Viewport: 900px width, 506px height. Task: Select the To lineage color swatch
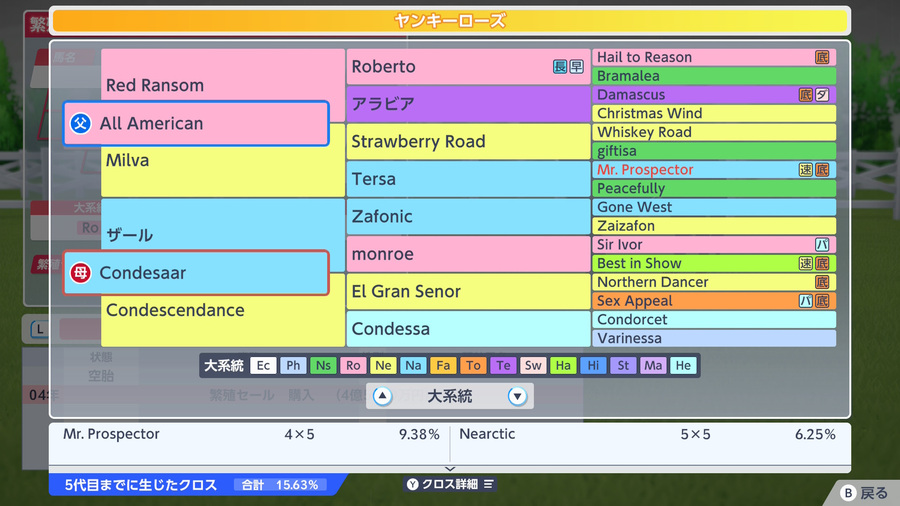473,365
